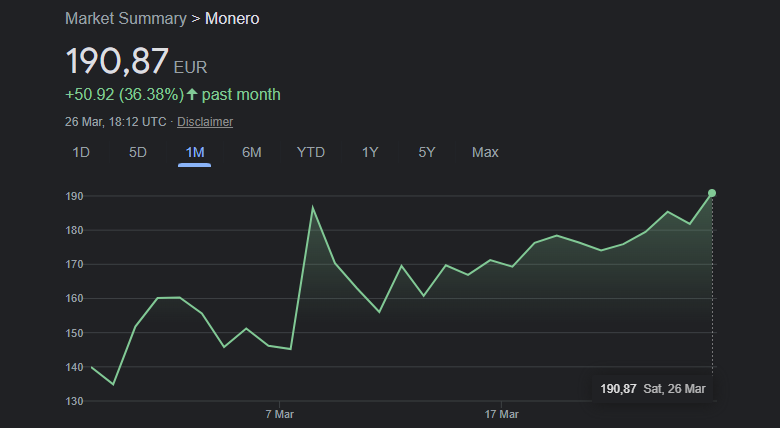The width and height of the screenshot is (780, 428).
Task: Click the chart peak near 8 Mar
Action: [312, 207]
